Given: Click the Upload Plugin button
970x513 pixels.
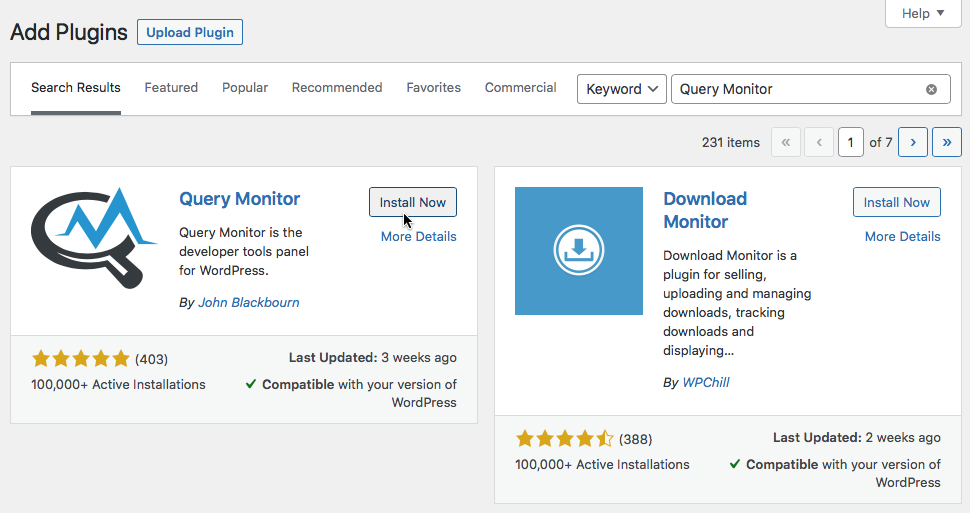Looking at the screenshot, I should 190,32.
